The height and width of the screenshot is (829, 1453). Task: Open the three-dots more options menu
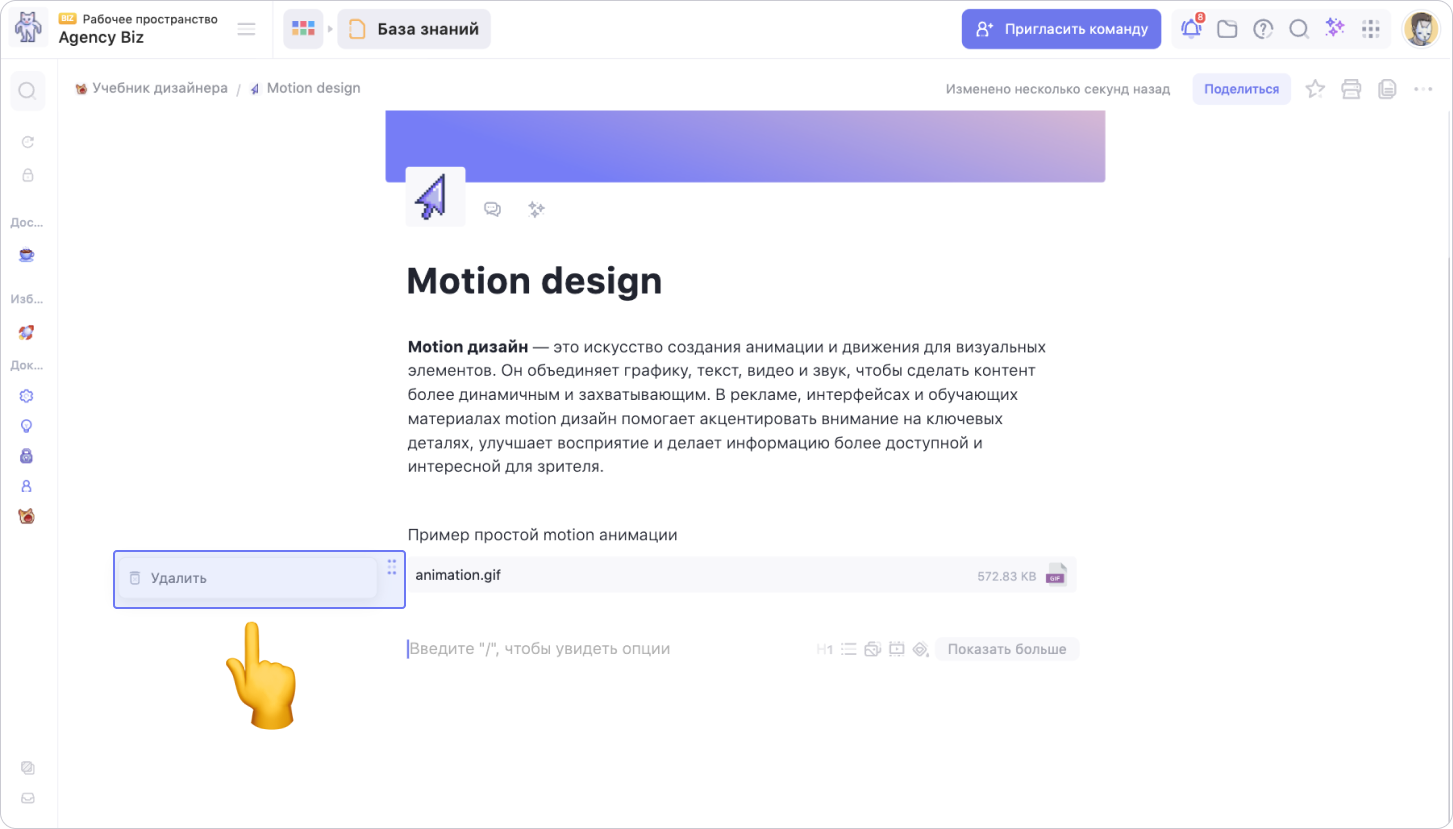[x=1423, y=89]
